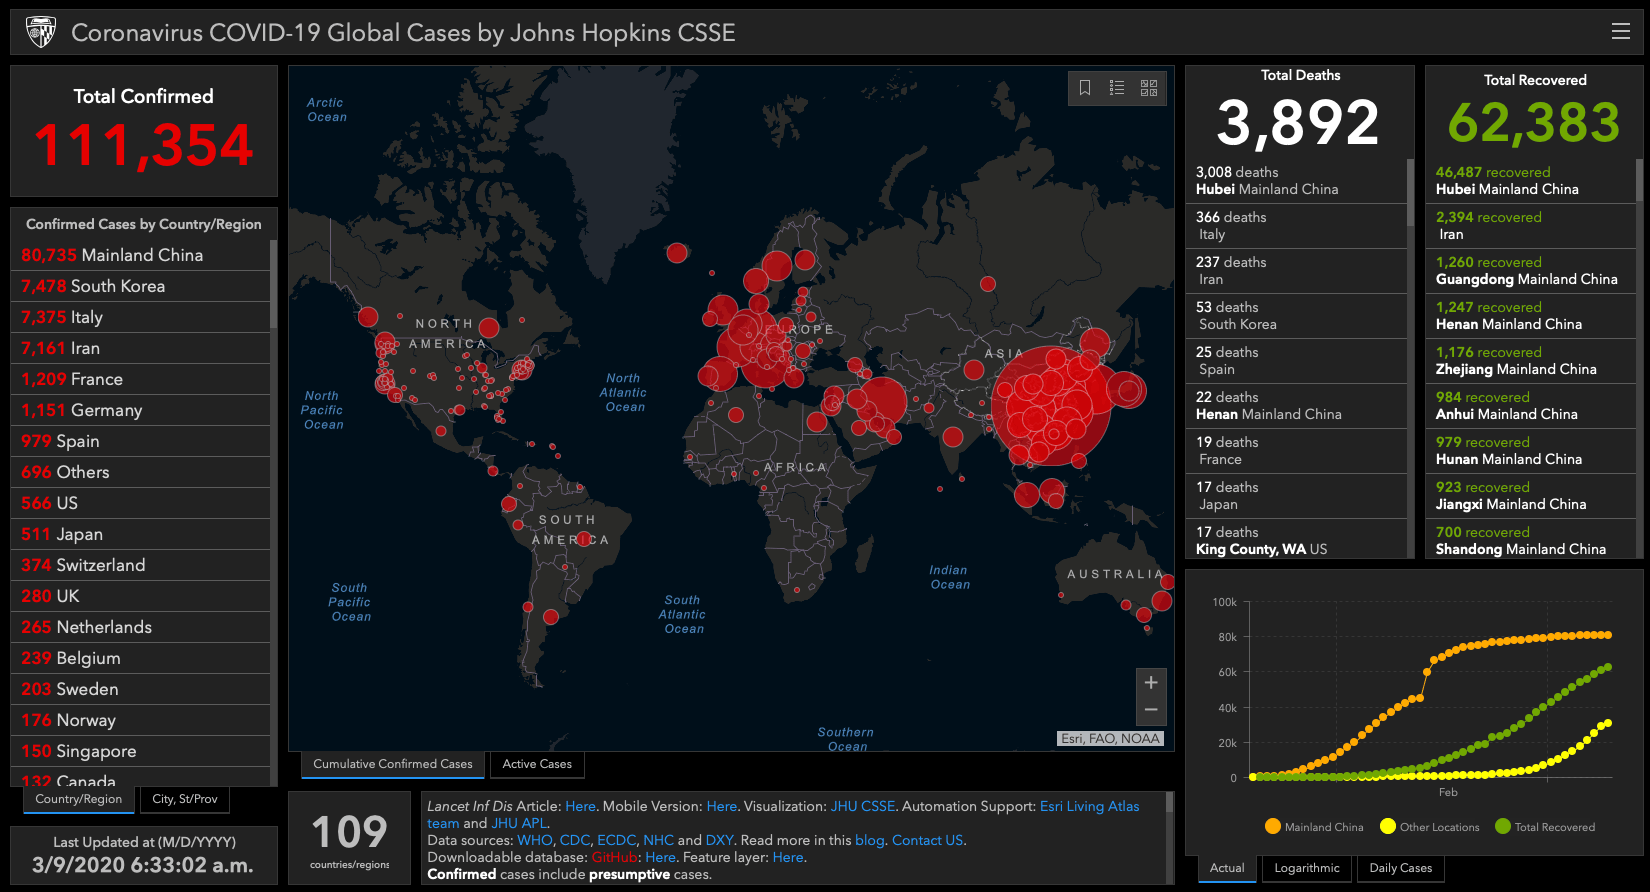Select the Country/Region tab
This screenshot has height=892, width=1650.
pyautogui.click(x=78, y=799)
